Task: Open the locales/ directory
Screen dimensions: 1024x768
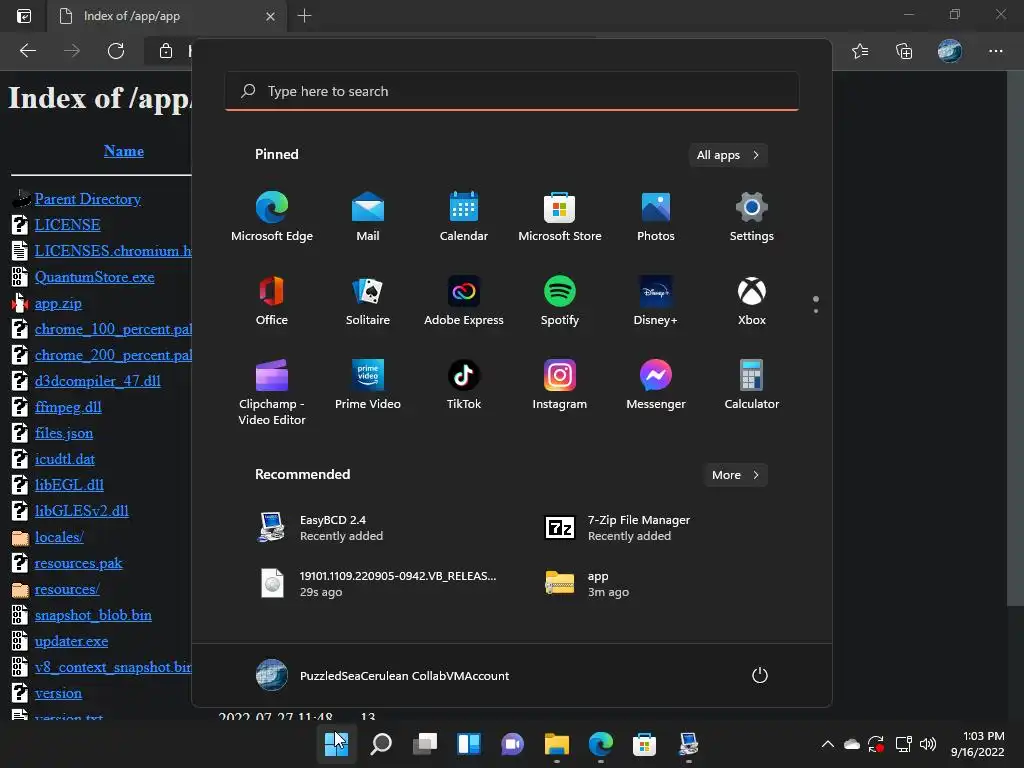Action: click(59, 537)
